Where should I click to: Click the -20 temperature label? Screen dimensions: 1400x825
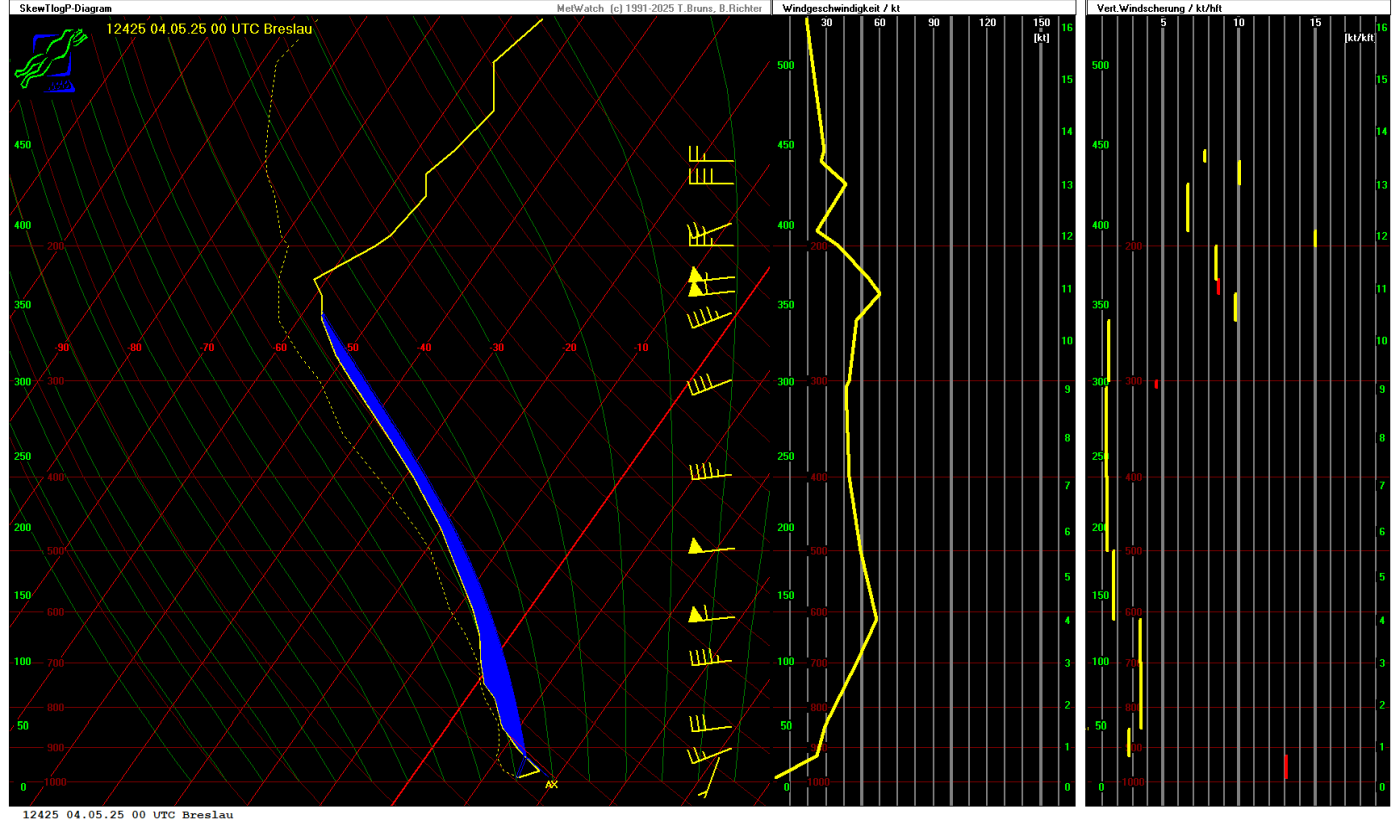tap(569, 348)
